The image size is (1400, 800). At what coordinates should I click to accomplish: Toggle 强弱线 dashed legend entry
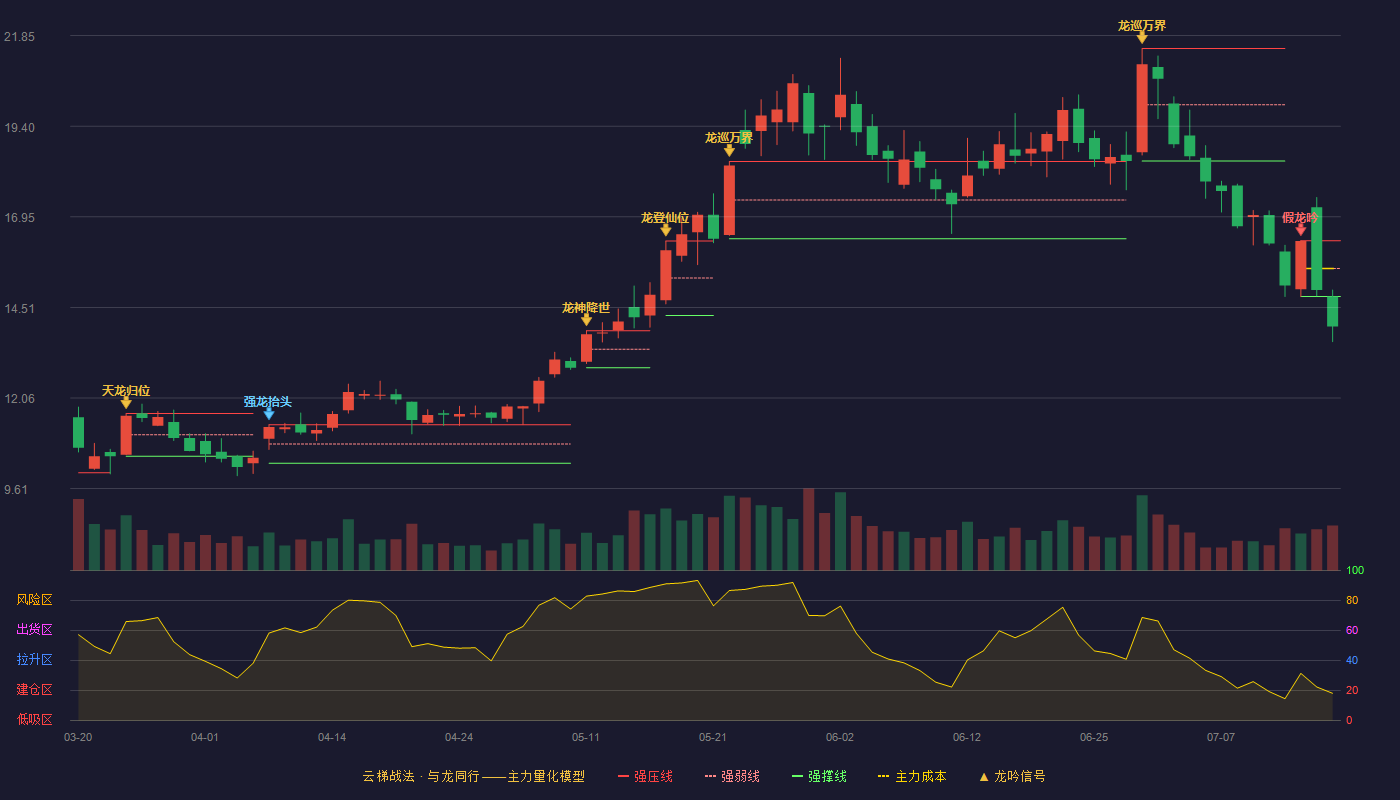(732, 776)
